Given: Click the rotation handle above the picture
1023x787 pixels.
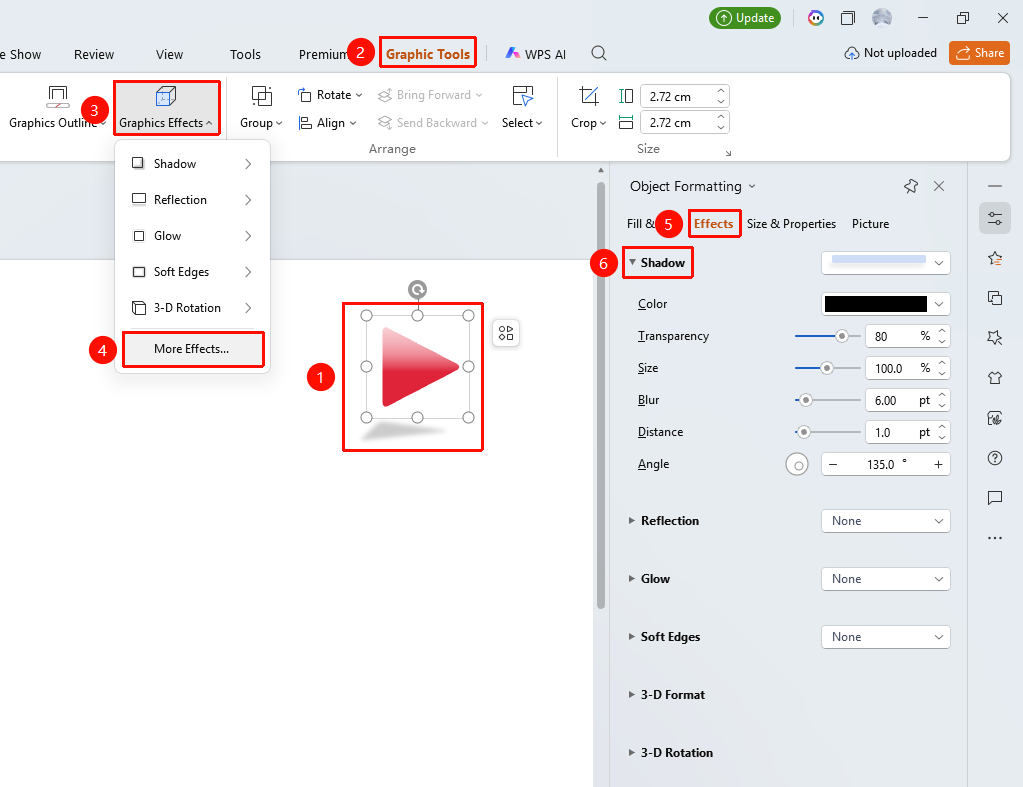Looking at the screenshot, I should 418,289.
